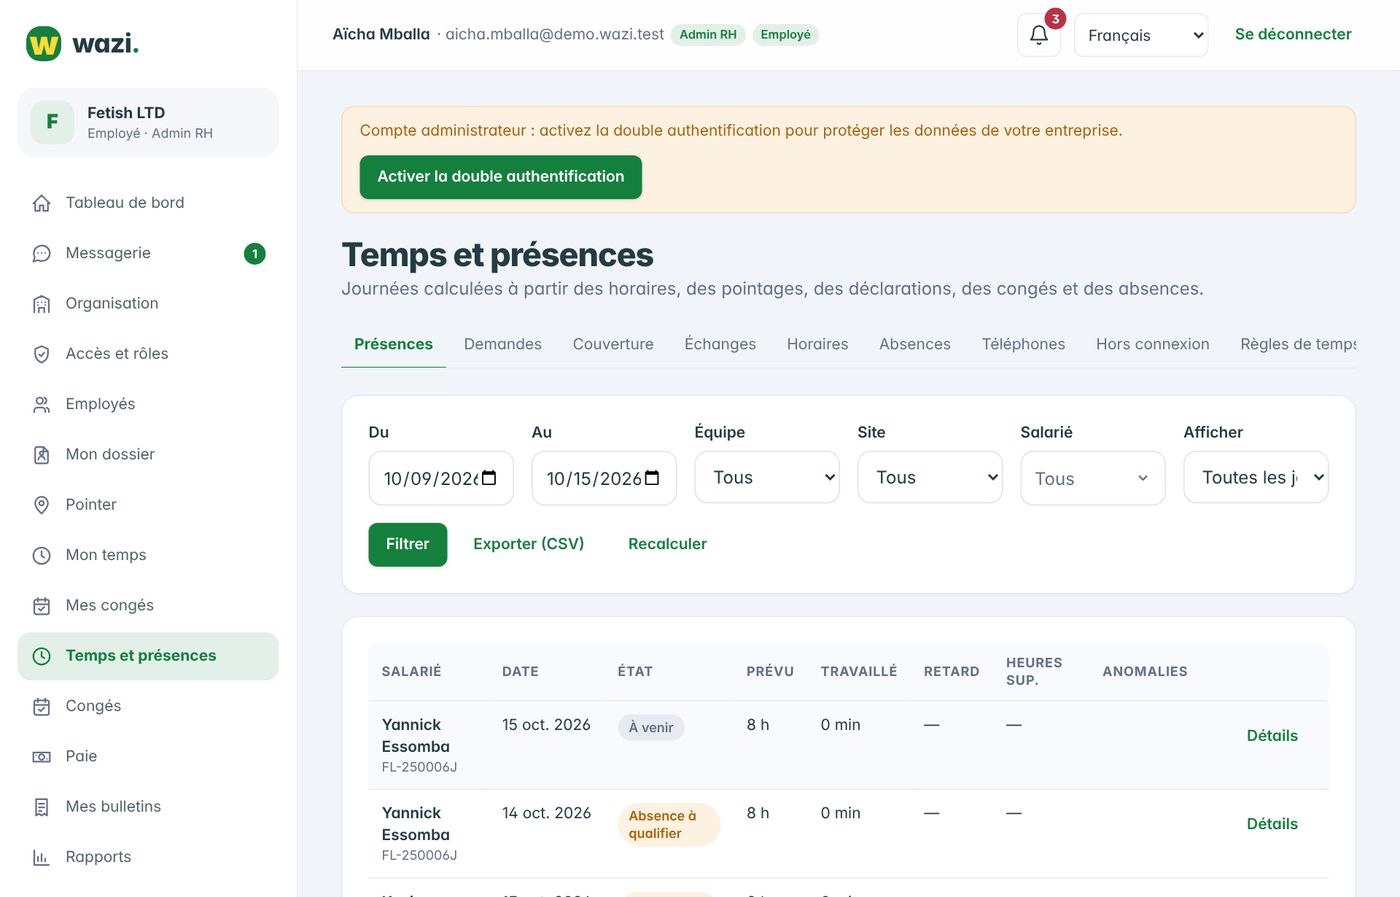
Task: Click the Organisation building icon
Action: (41, 304)
